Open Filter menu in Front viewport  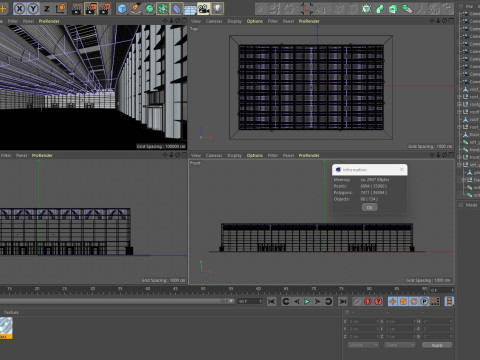pyautogui.click(x=273, y=155)
